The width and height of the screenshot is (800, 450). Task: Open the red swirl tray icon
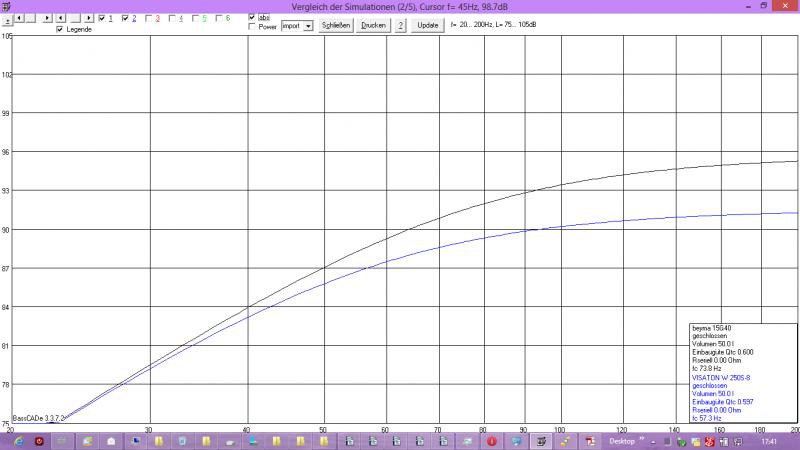click(709, 442)
